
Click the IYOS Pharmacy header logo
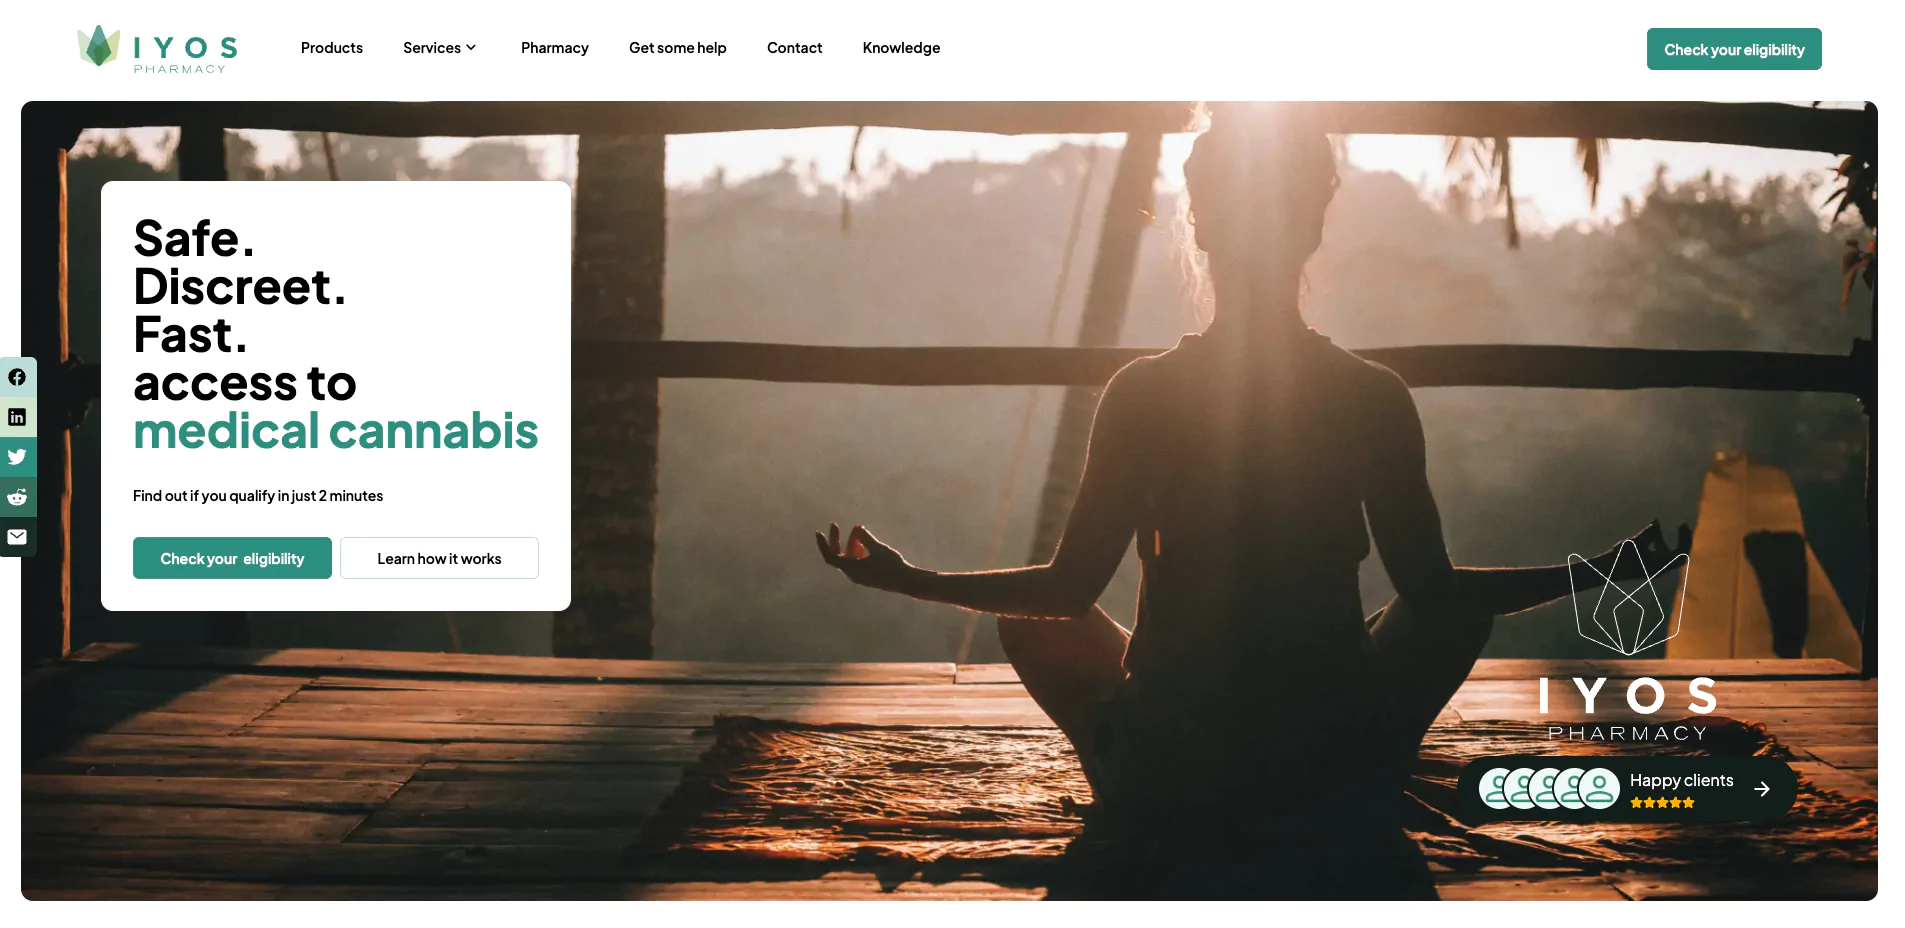(x=157, y=49)
